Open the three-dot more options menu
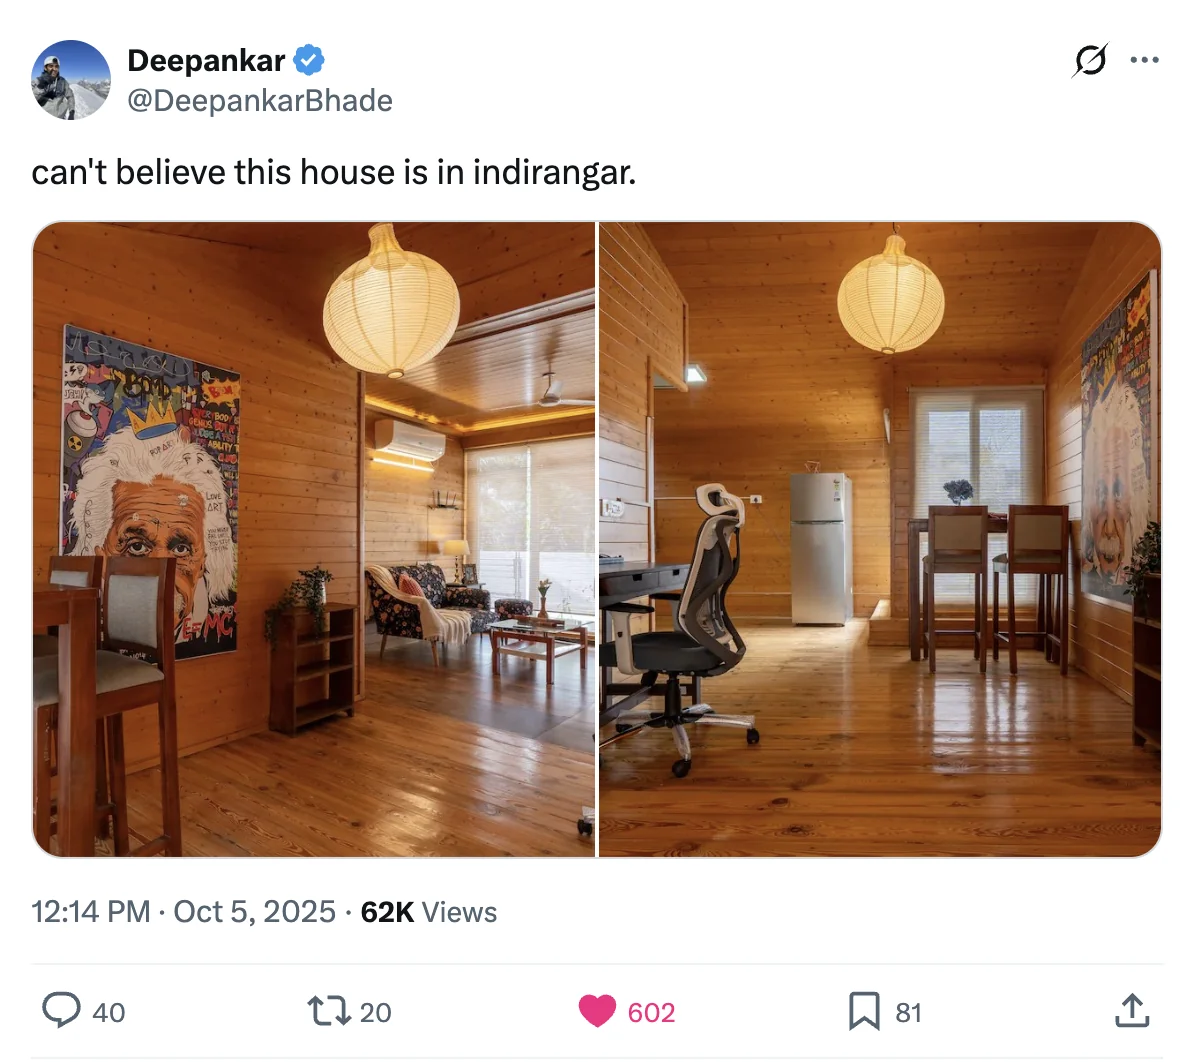Screen dimensions: 1194x1062 tap(1145, 59)
